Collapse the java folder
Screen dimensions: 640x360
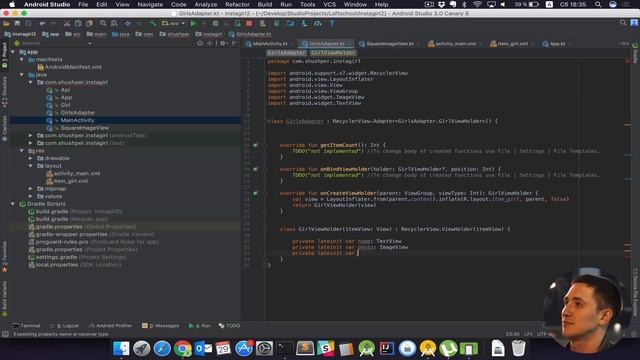pos(22,75)
